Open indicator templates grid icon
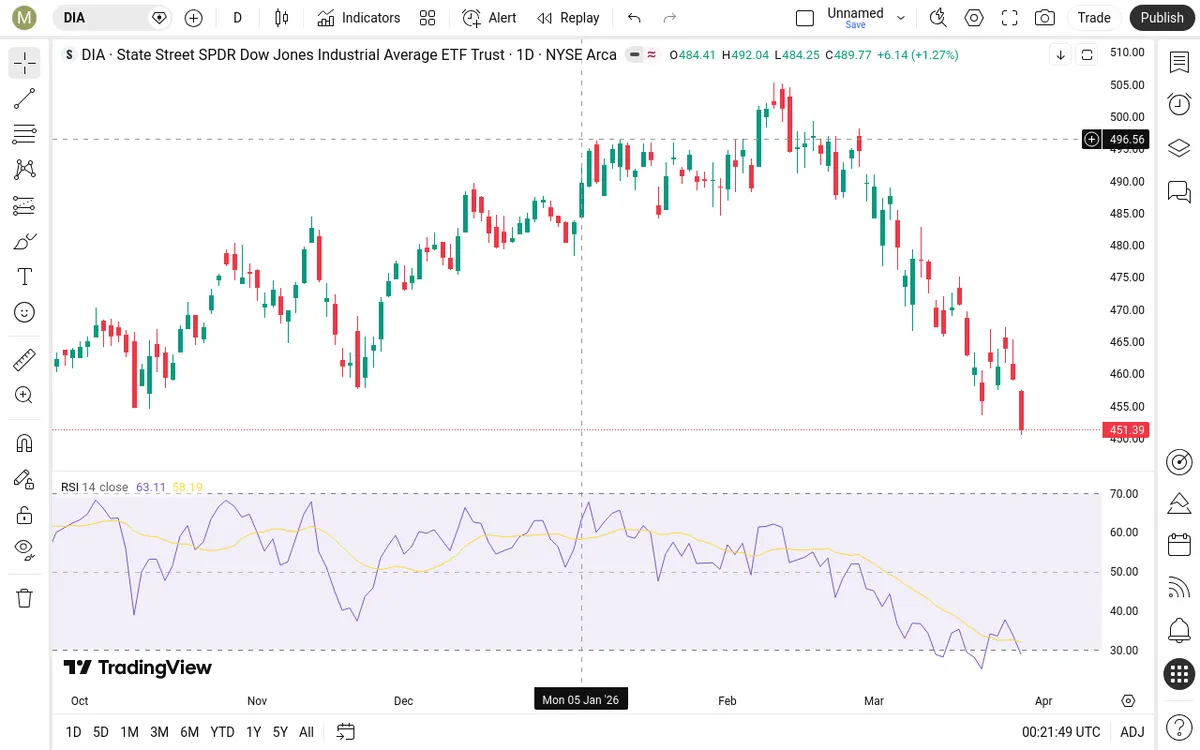 [x=428, y=17]
